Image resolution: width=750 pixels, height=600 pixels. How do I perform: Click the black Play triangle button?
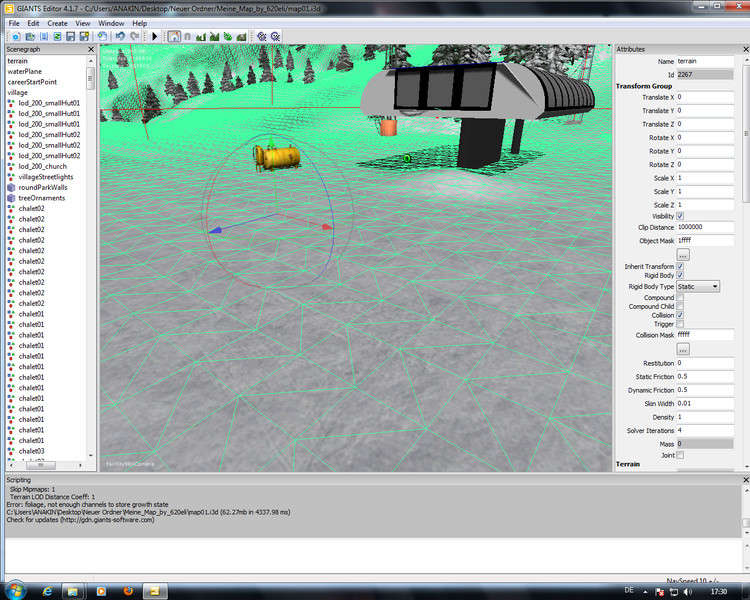pos(154,36)
